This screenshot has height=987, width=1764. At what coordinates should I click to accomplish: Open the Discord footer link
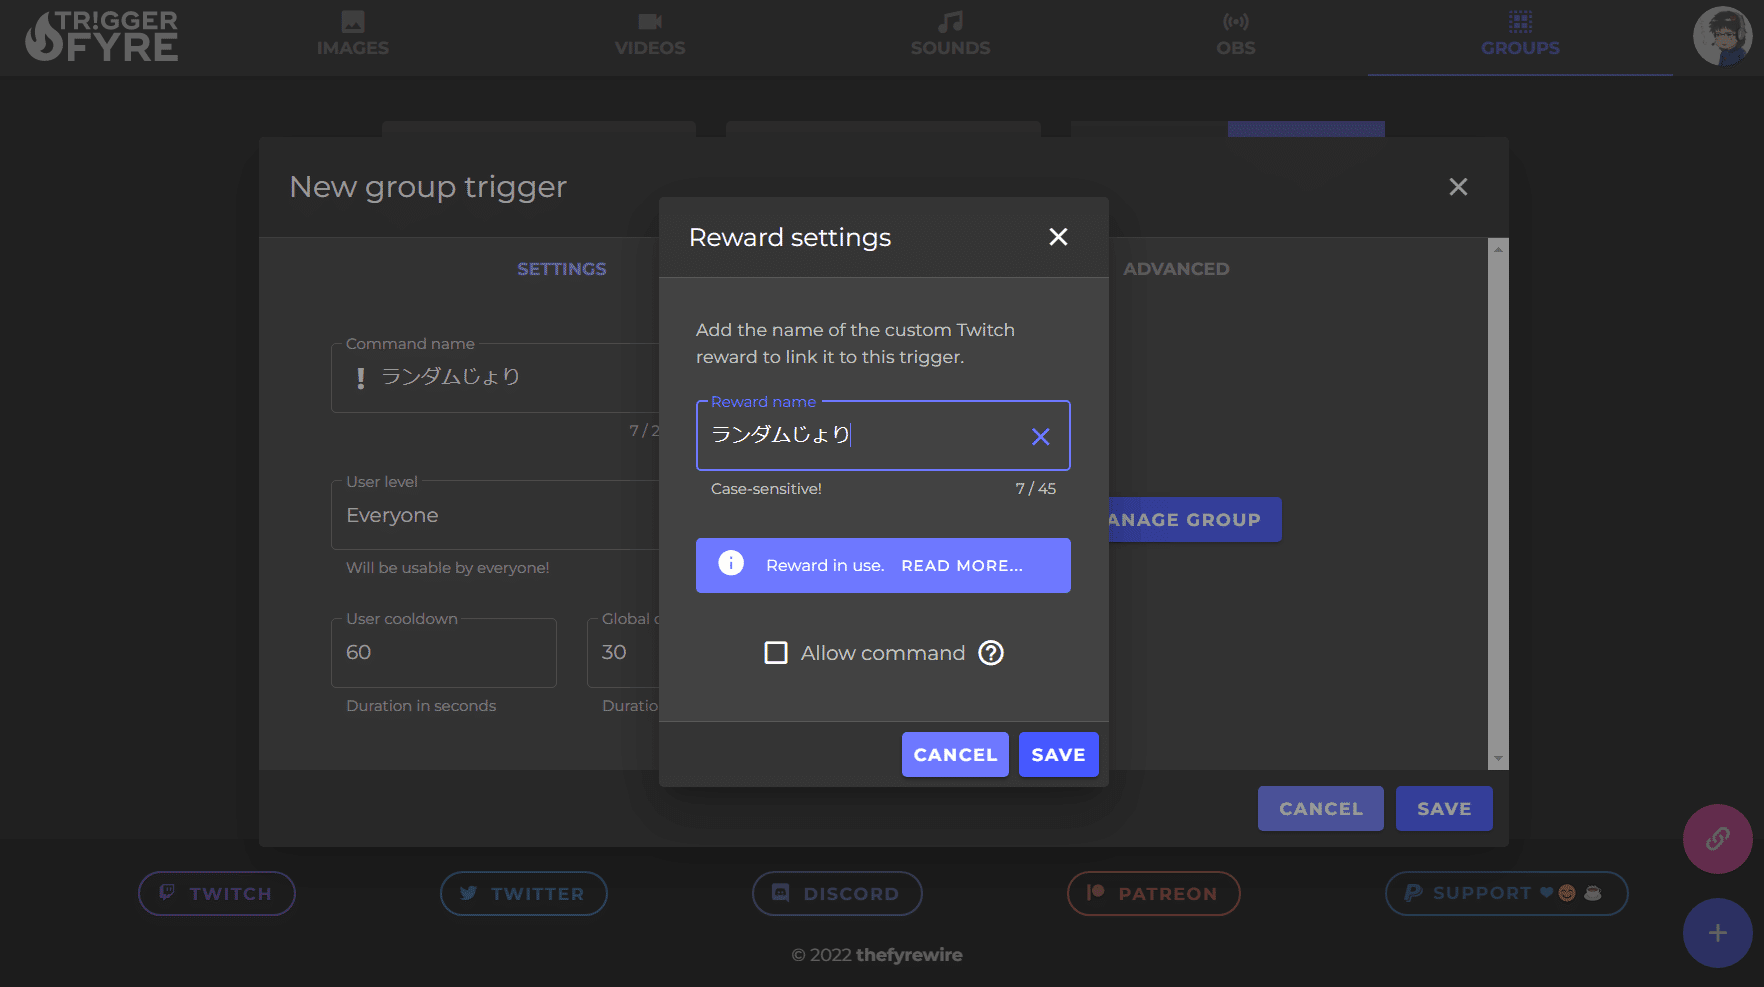837,893
